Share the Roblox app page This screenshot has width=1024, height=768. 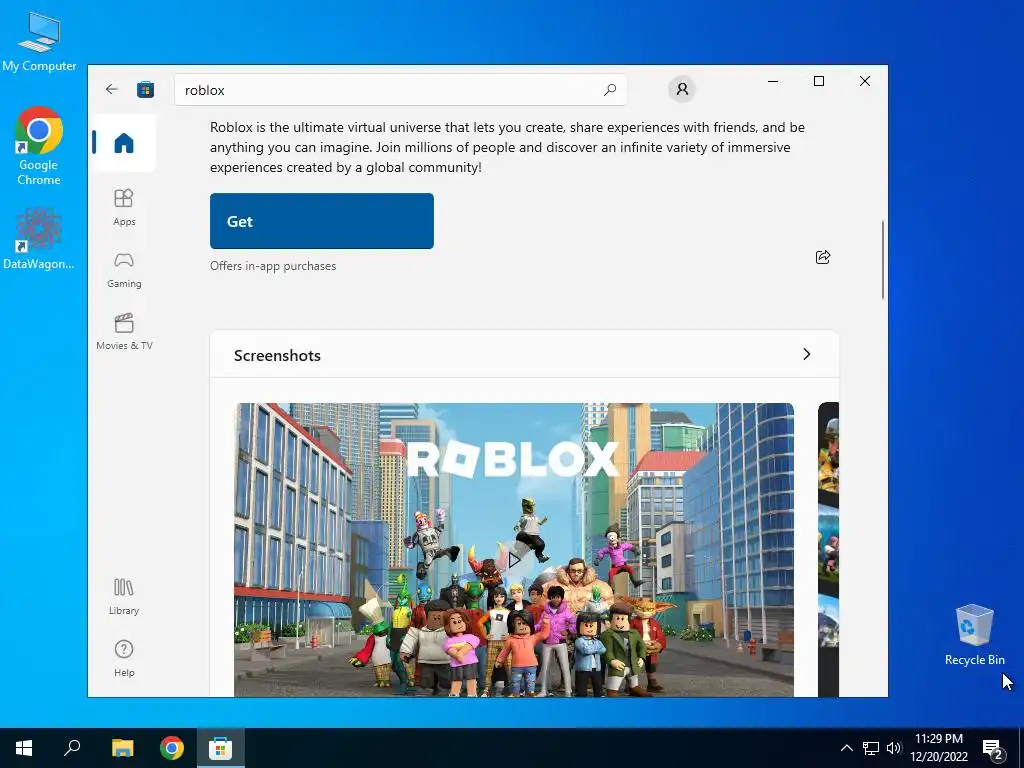pos(823,257)
